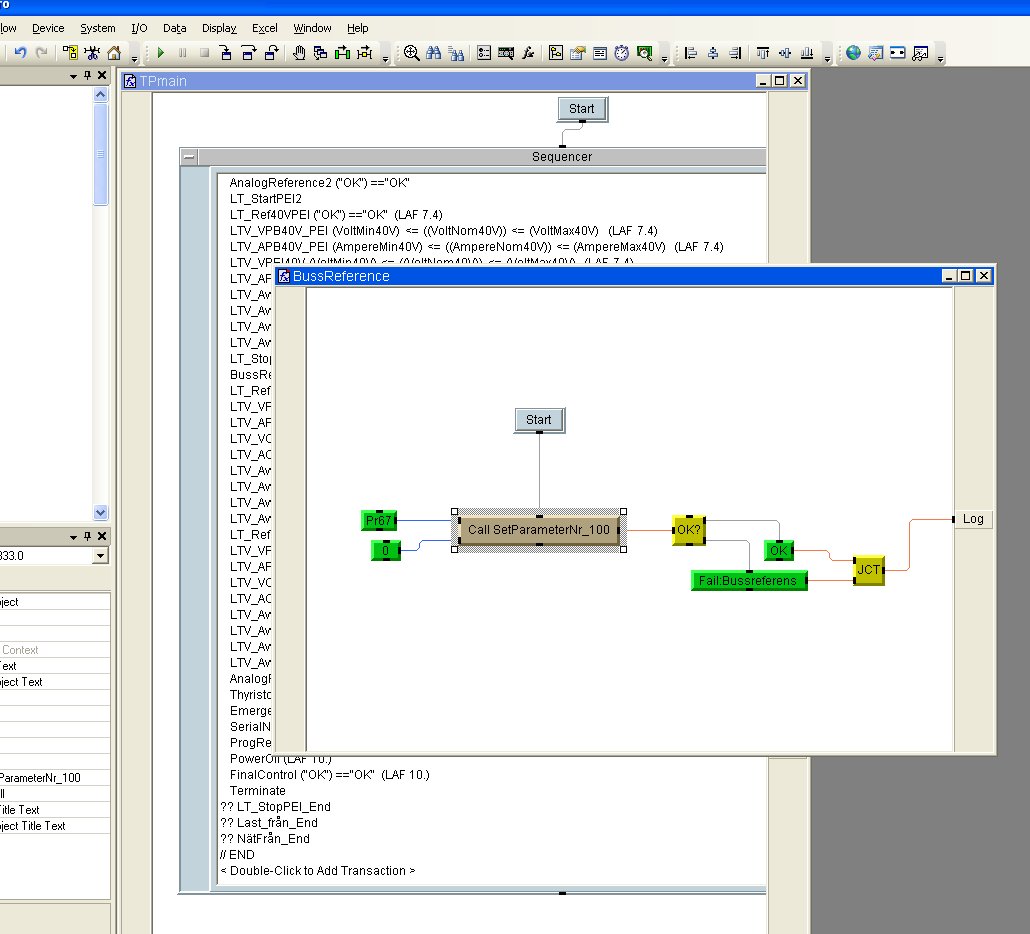This screenshot has height=934, width=1030.
Task: Select the hand pan tool
Action: [x=299, y=53]
